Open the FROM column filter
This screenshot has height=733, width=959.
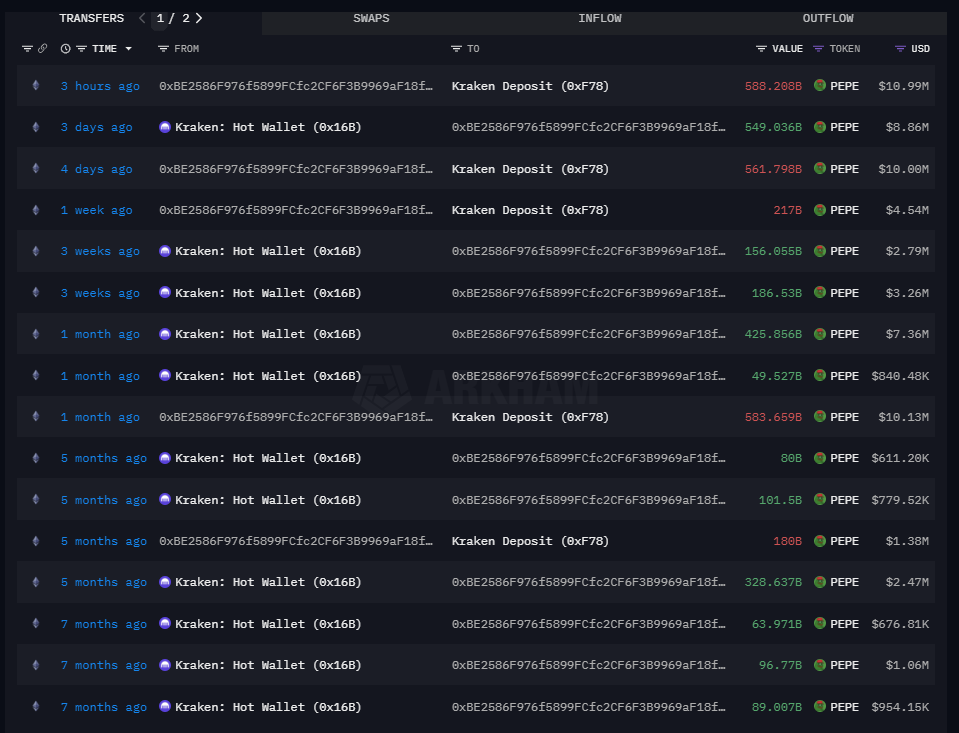[x=164, y=48]
